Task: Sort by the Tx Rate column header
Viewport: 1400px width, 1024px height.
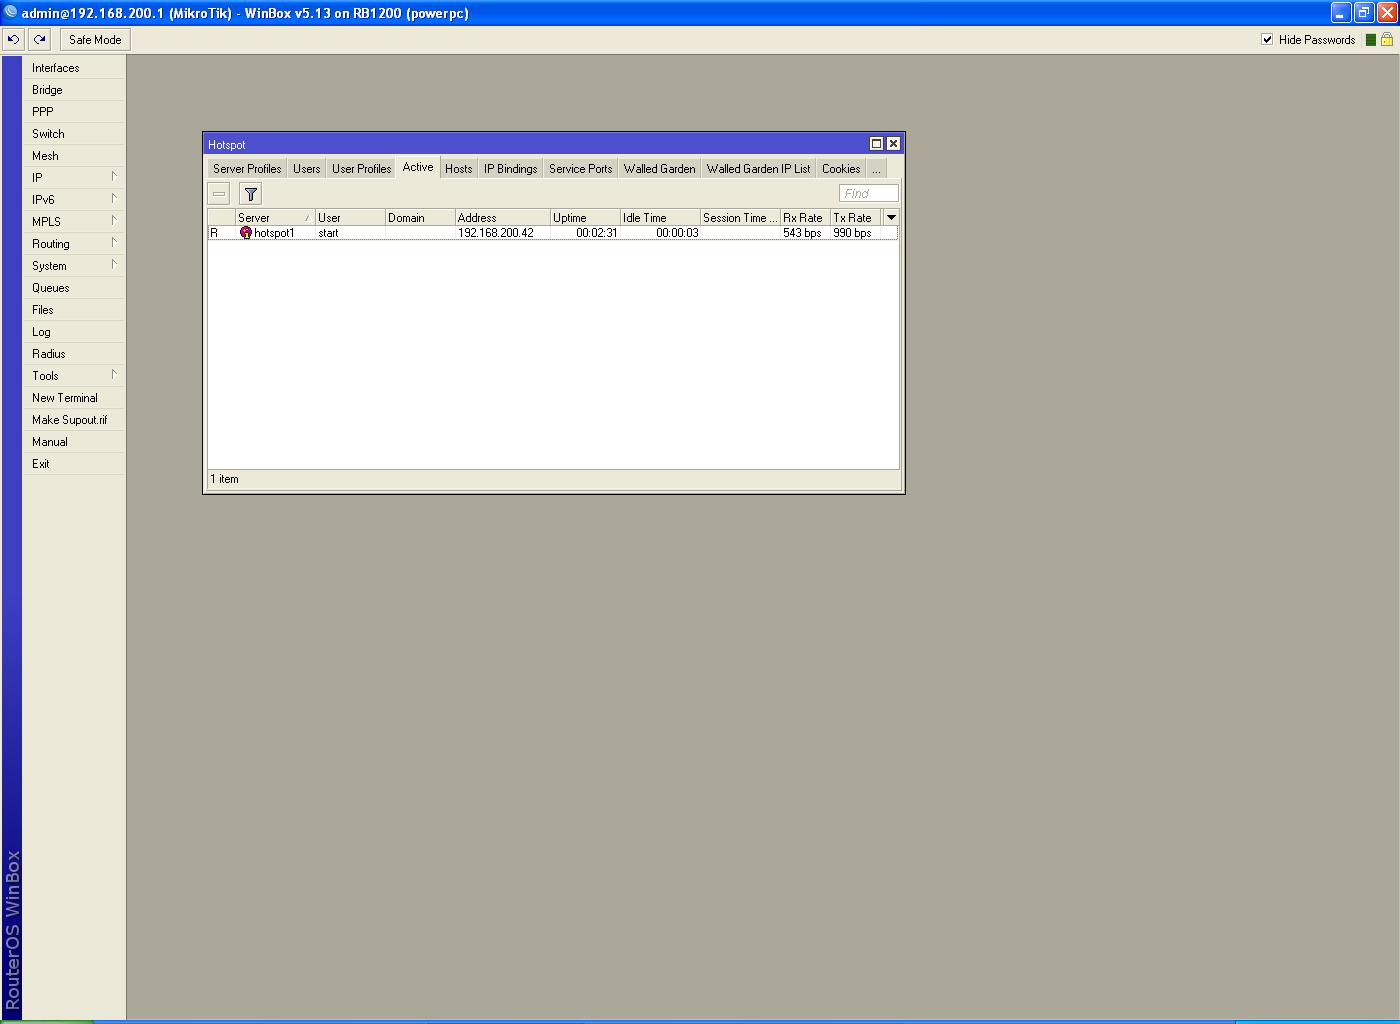Action: (x=856, y=218)
